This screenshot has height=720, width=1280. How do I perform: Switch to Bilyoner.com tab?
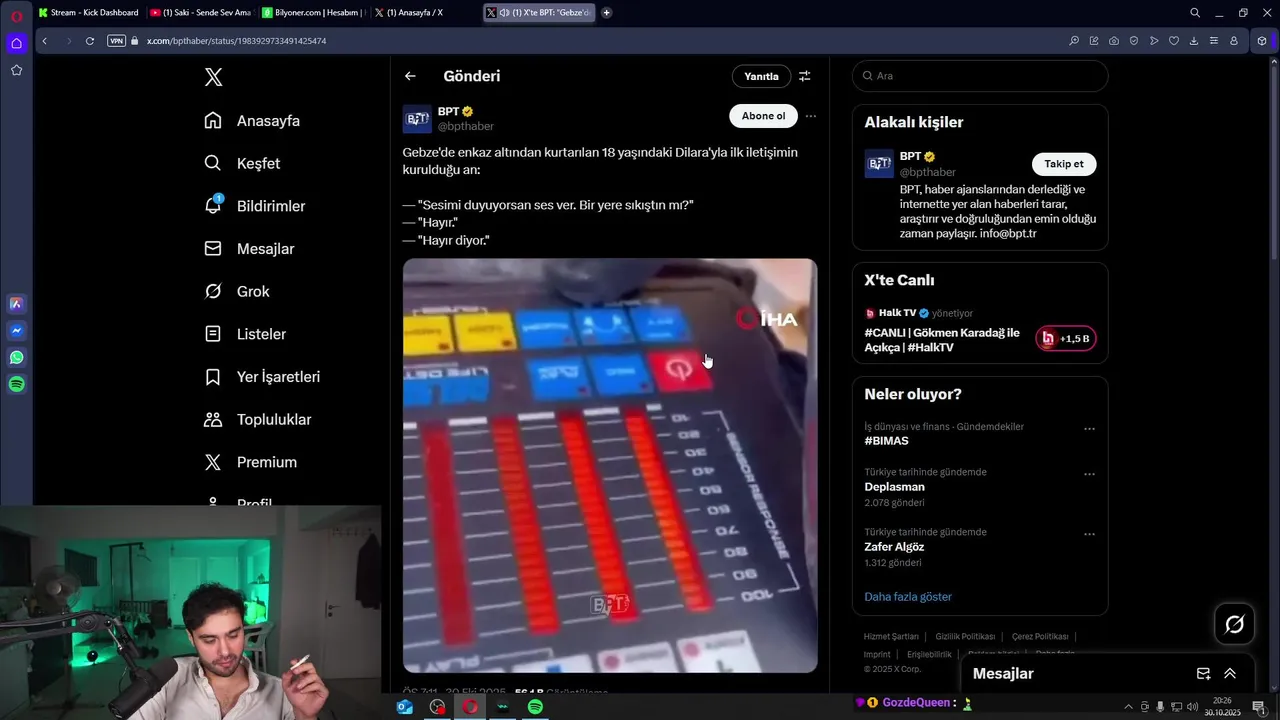313,13
